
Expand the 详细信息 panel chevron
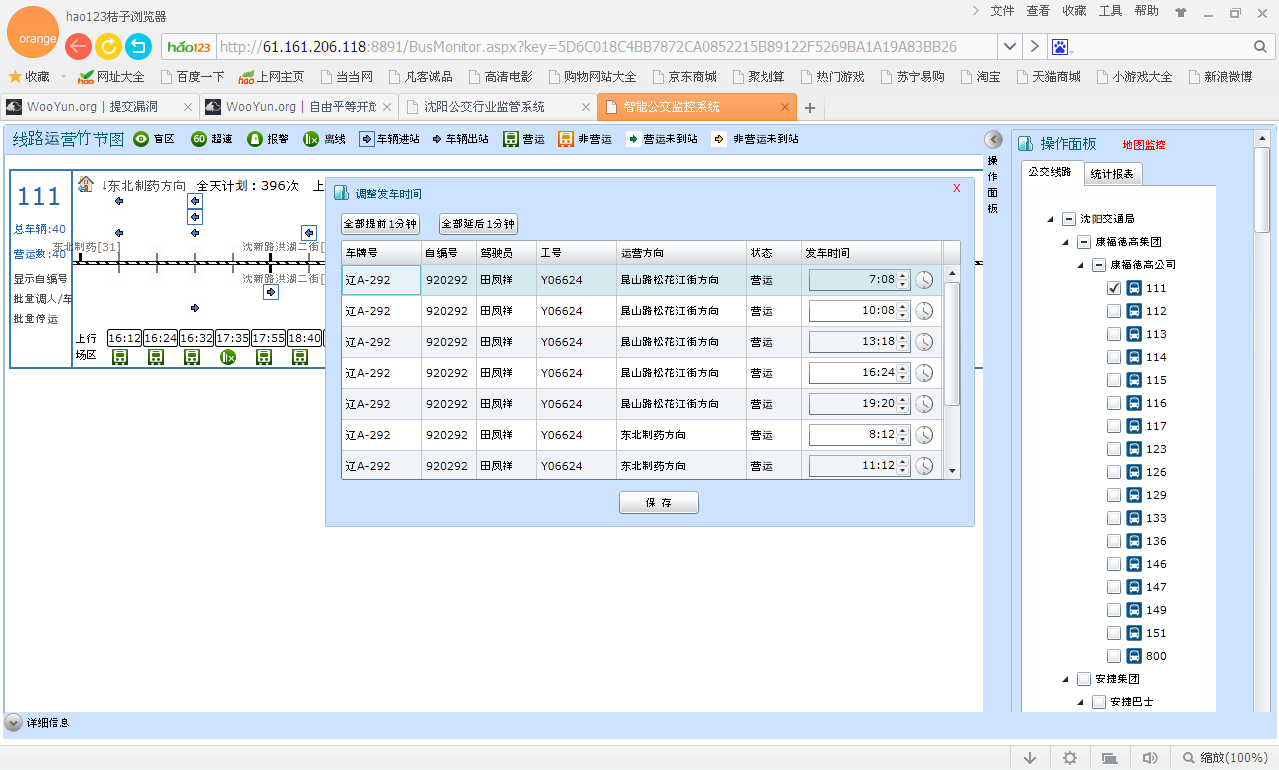point(14,722)
